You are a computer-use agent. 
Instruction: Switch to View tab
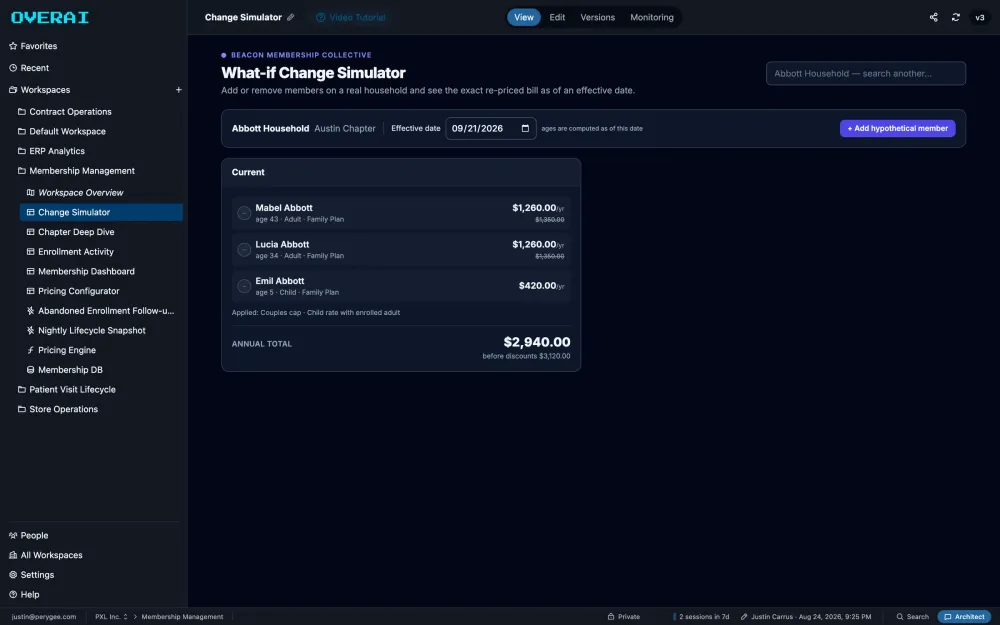(x=524, y=17)
